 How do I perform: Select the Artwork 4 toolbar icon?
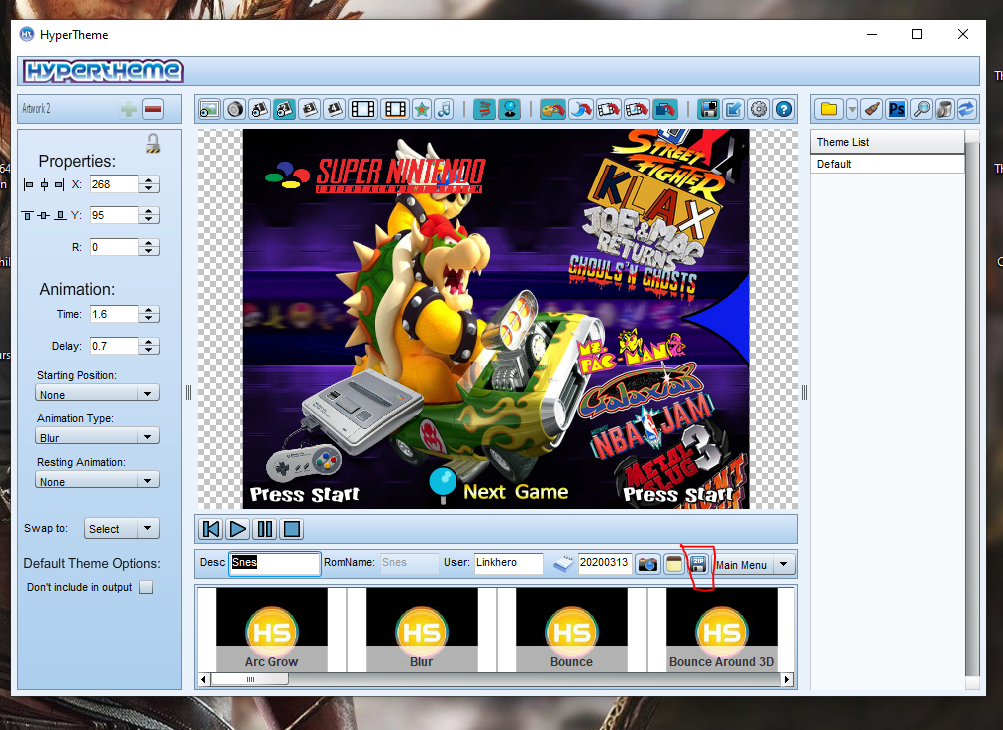[335, 109]
